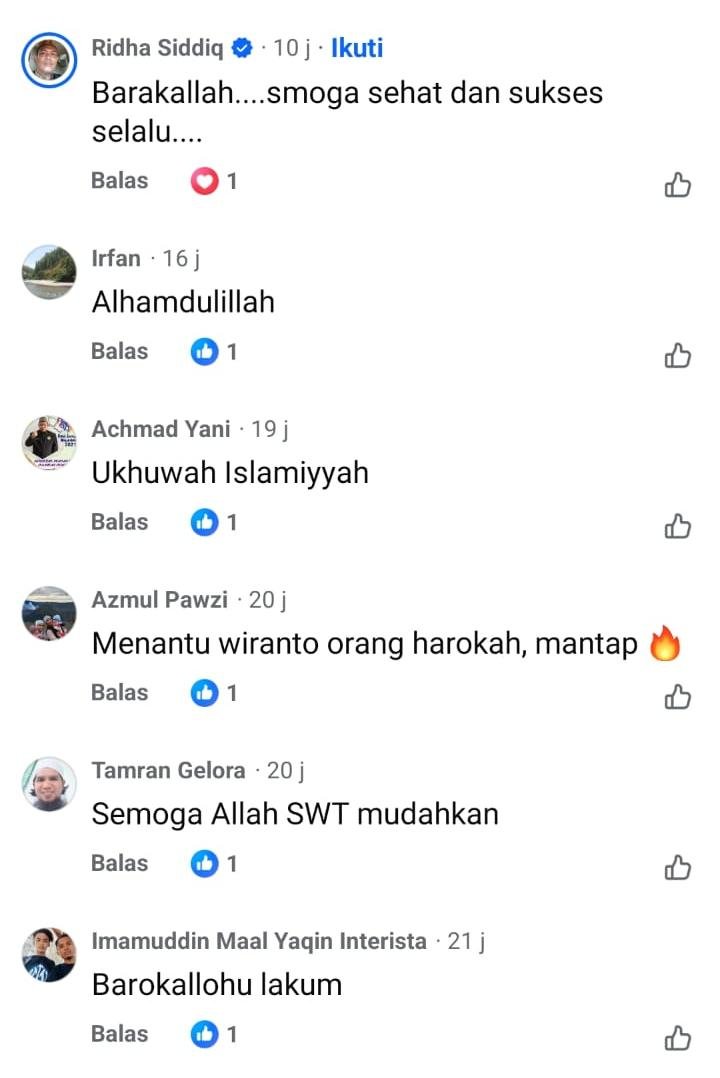Image resolution: width=720 pixels, height=1078 pixels.
Task: Tap Balas under Ukhuwah Islamiyyah comment
Action: [x=120, y=522]
